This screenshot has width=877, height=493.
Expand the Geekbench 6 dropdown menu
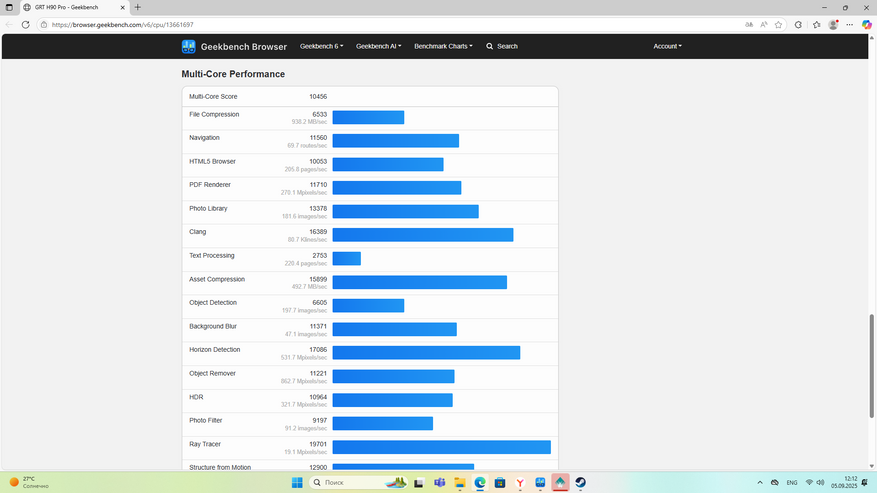point(322,46)
